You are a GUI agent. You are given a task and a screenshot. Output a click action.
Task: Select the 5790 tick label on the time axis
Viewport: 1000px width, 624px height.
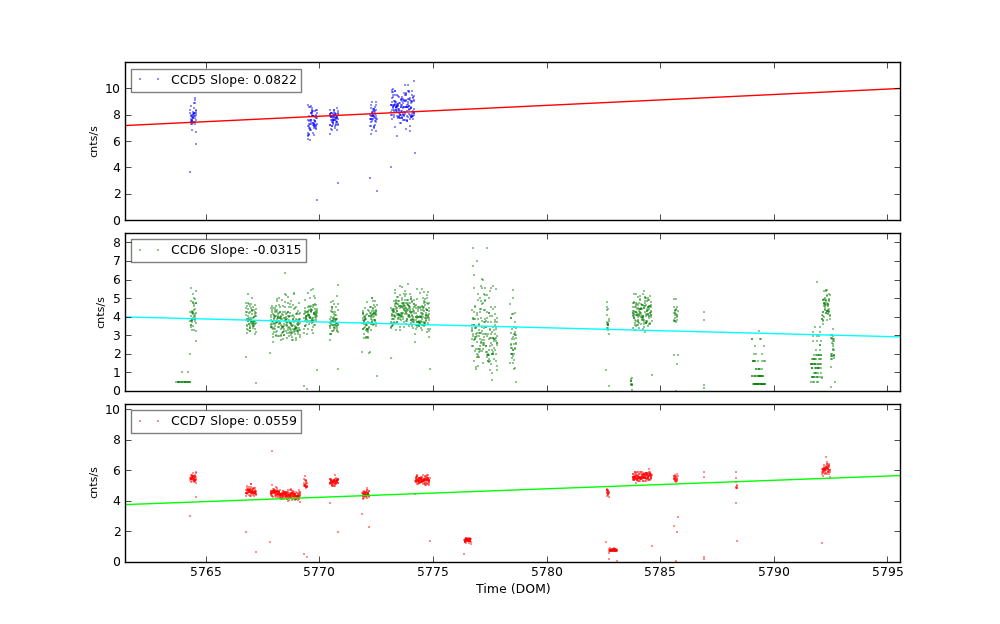coord(773,573)
